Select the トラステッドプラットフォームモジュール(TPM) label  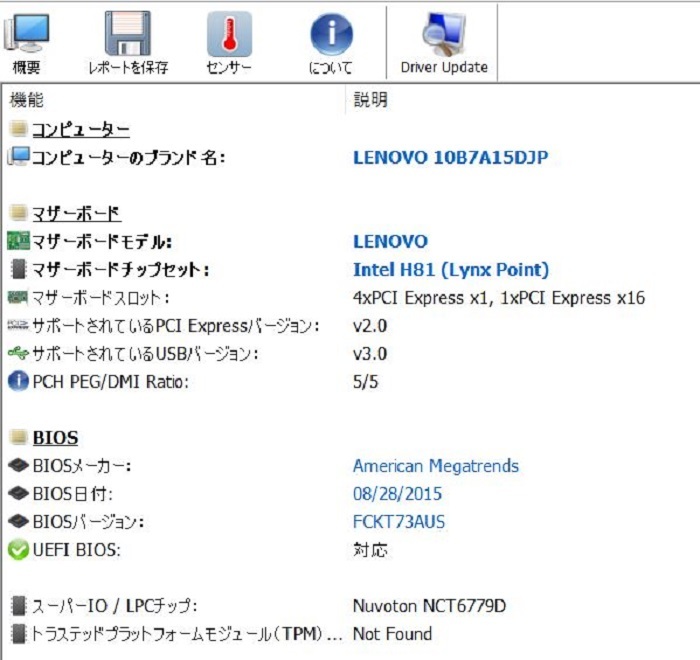pyautogui.click(x=187, y=634)
